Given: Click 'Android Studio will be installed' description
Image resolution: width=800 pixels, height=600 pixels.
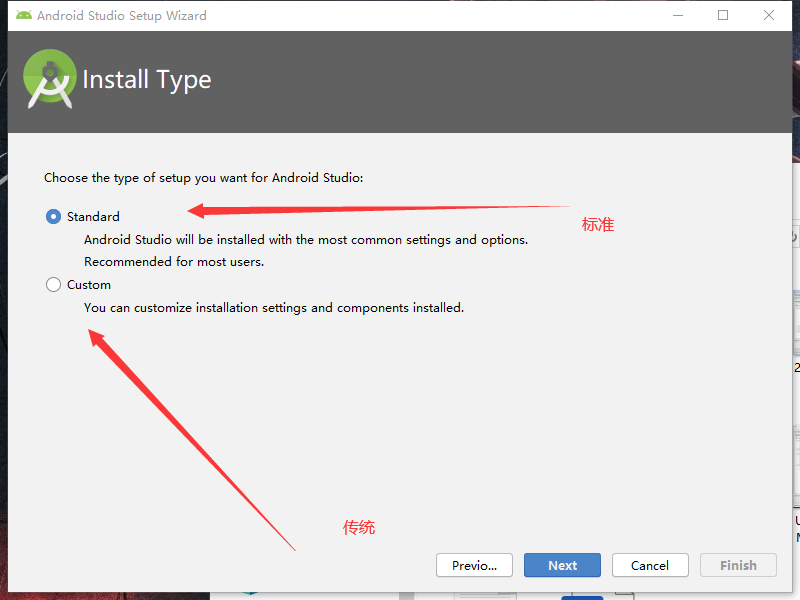Looking at the screenshot, I should pos(306,240).
